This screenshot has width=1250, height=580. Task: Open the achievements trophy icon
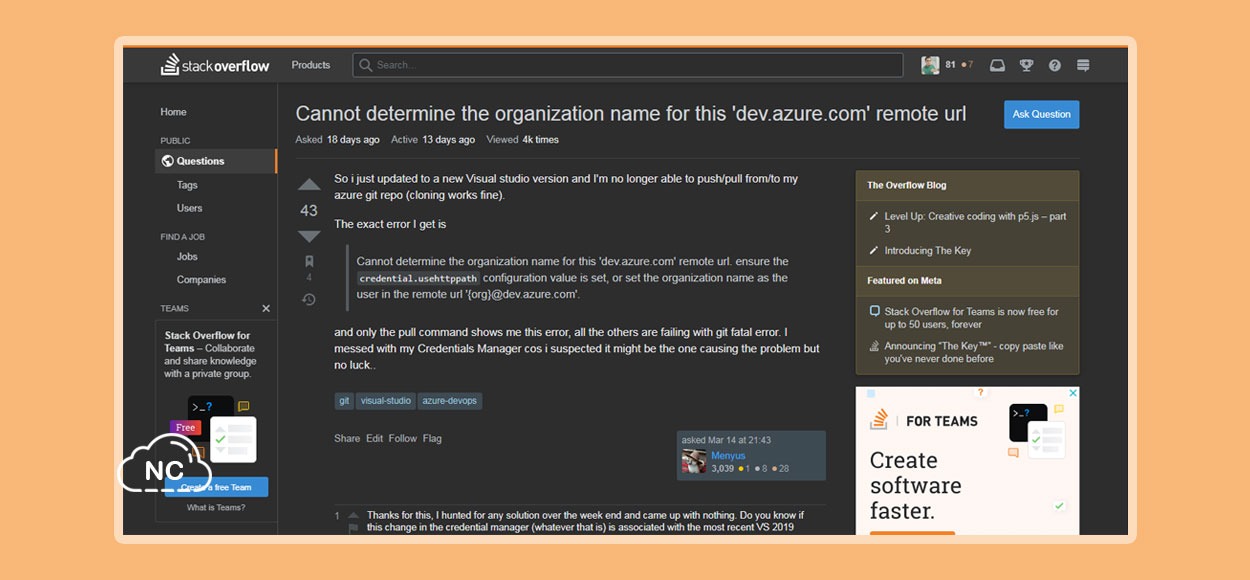click(1026, 65)
